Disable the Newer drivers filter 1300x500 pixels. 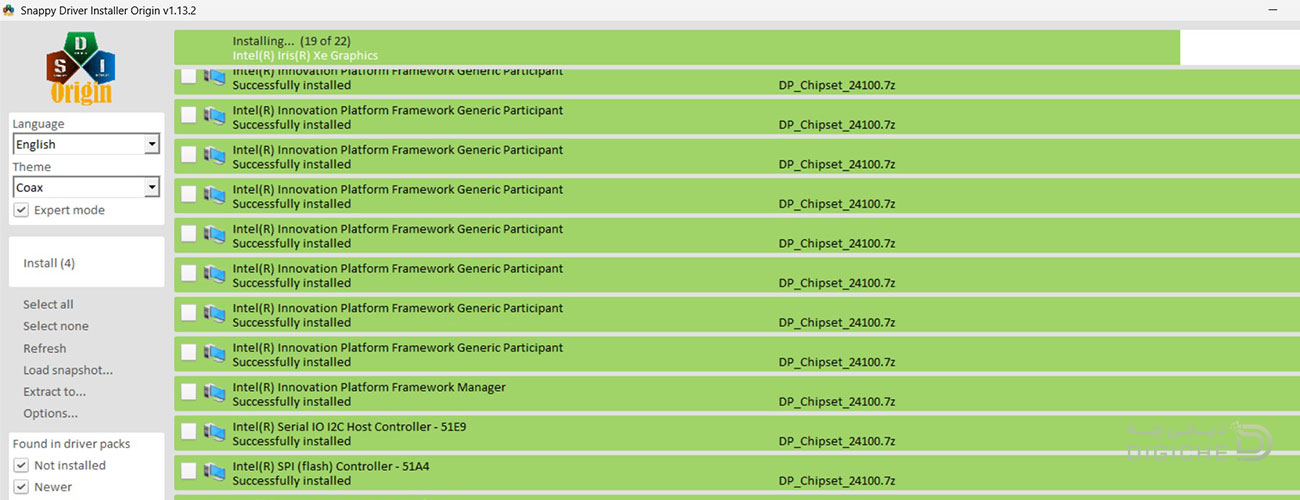point(21,487)
